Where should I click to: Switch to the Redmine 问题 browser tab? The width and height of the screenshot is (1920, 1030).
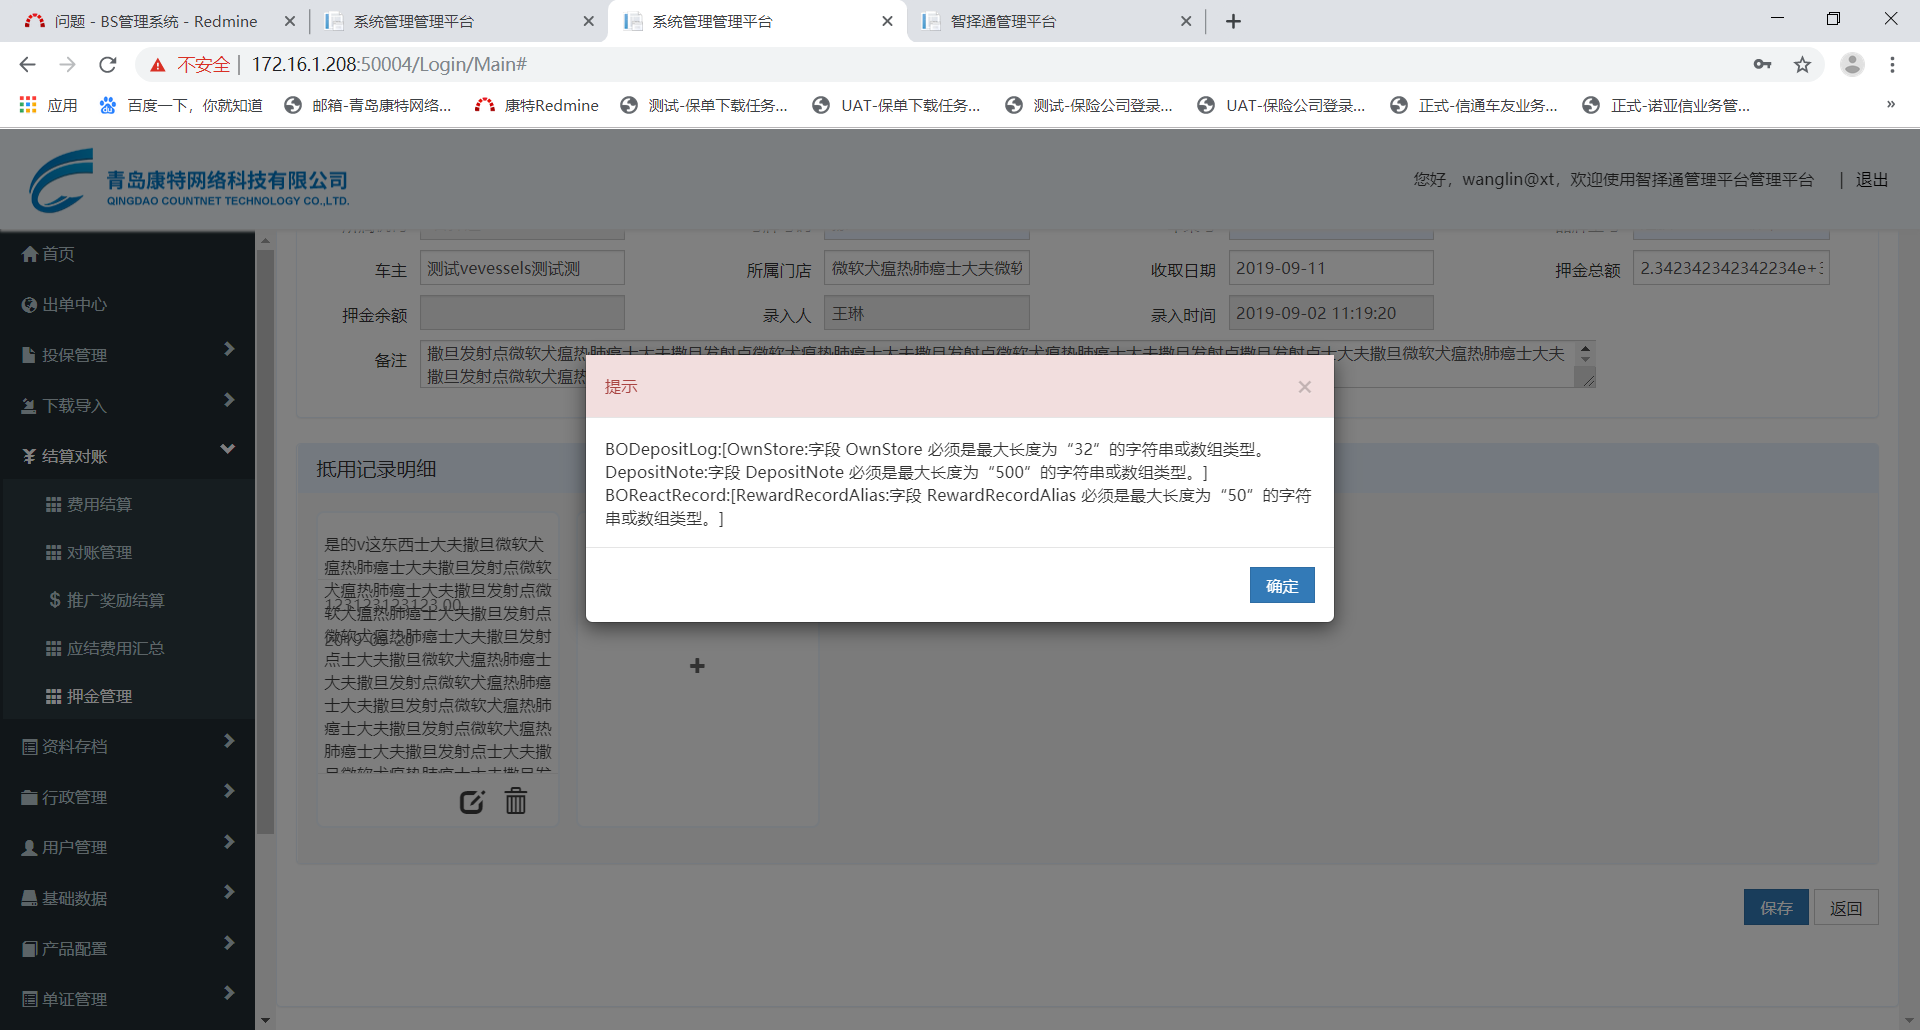tap(157, 21)
